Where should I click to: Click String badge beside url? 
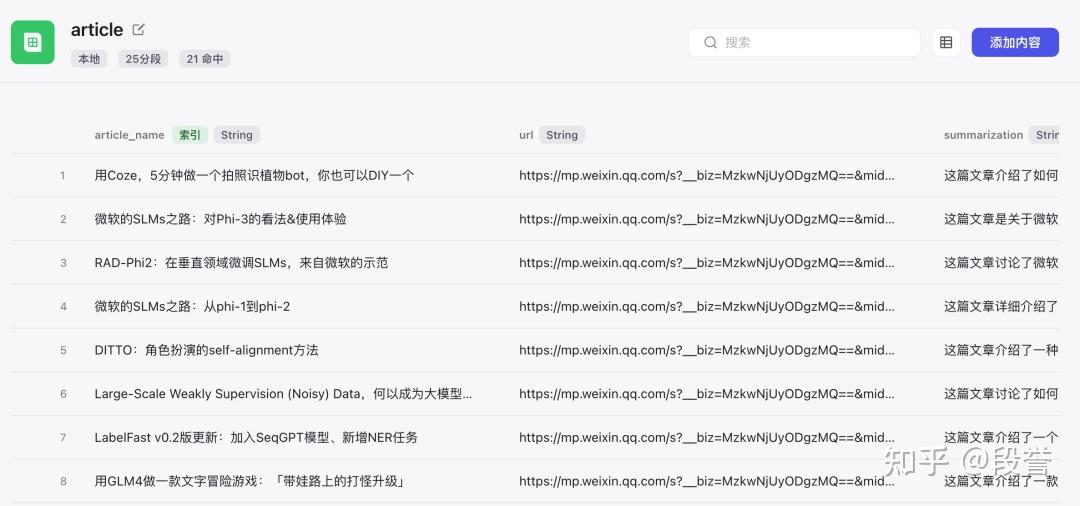pyautogui.click(x=562, y=135)
